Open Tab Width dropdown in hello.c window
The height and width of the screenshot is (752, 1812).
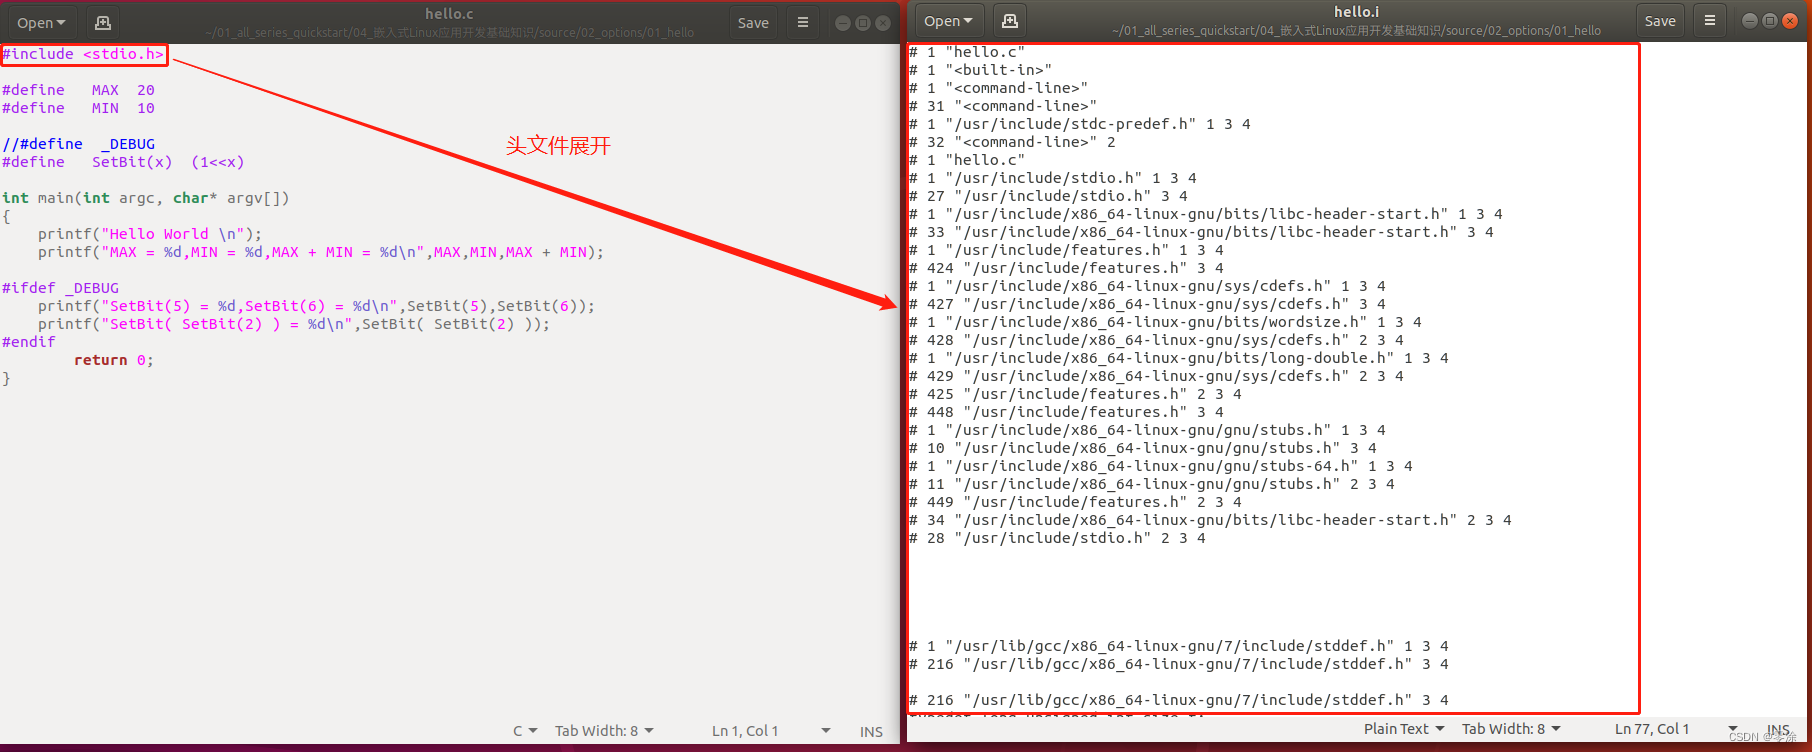[604, 731]
